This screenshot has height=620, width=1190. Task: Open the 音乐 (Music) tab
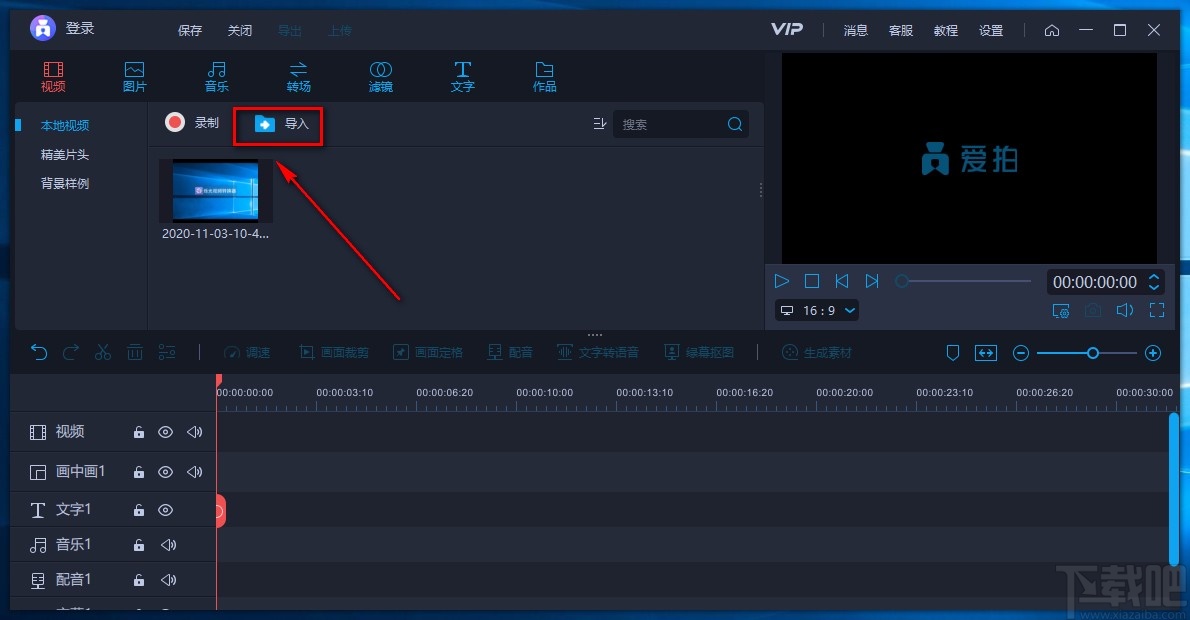[x=216, y=77]
